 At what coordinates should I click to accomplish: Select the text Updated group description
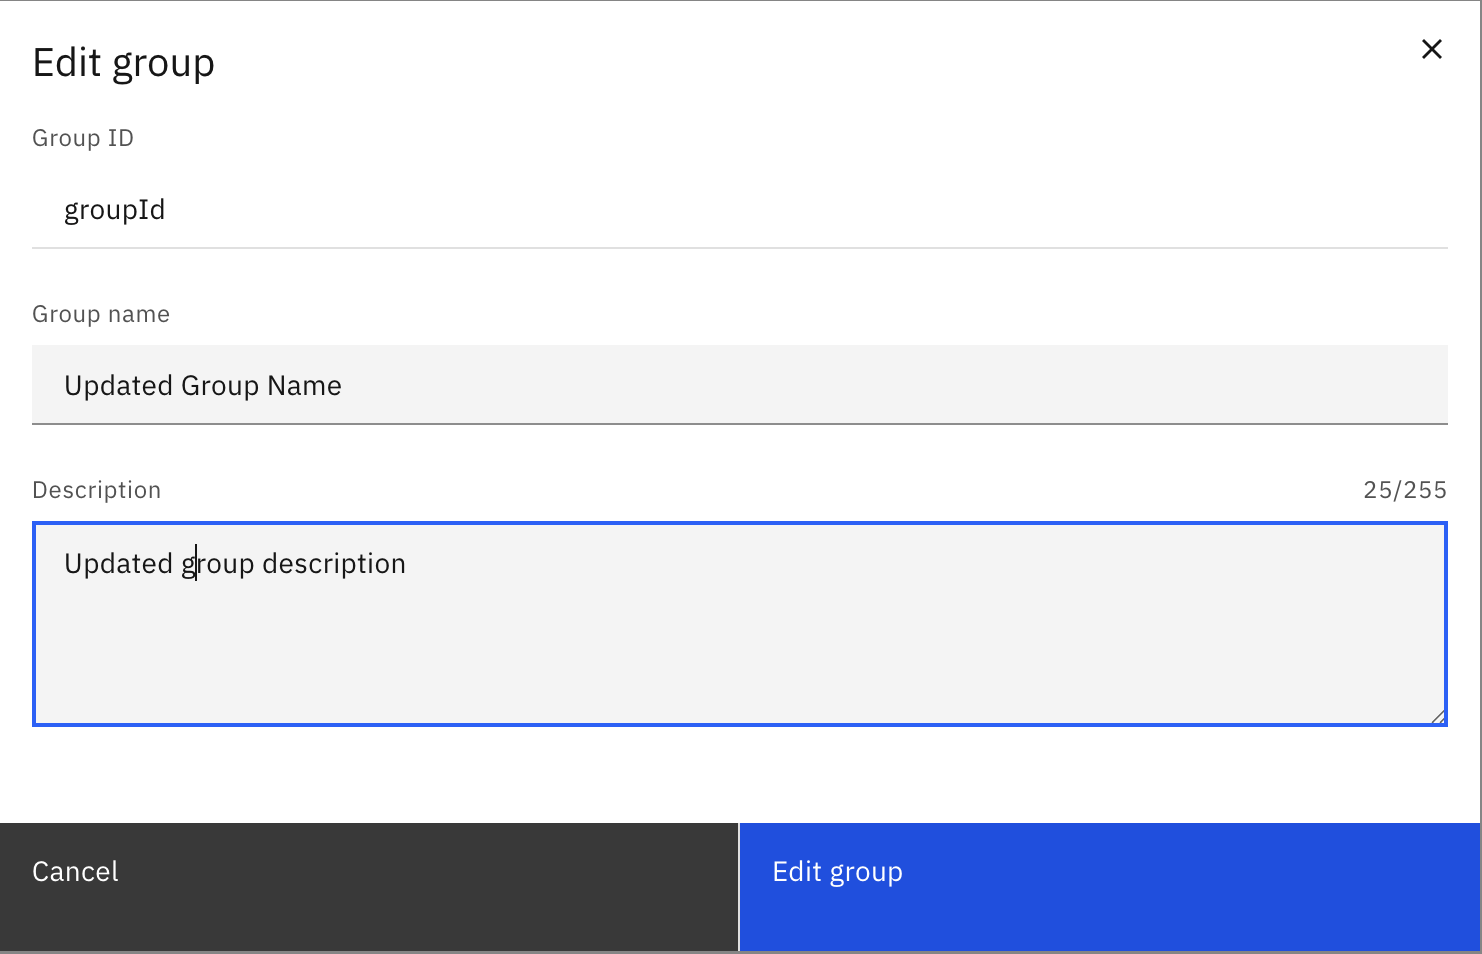[x=234, y=563]
